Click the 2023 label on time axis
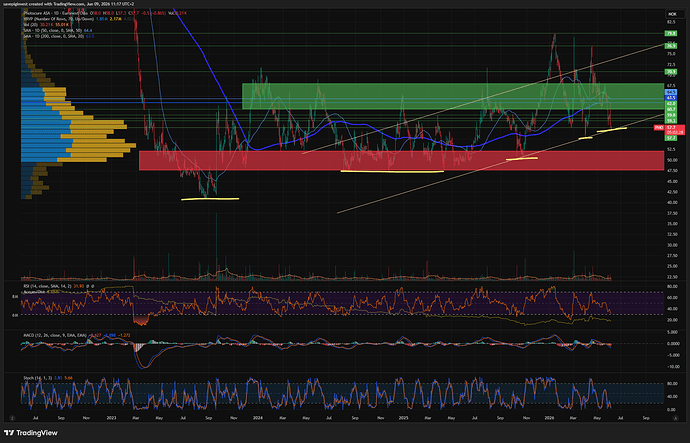Image resolution: width=690 pixels, height=443 pixels. [111, 418]
